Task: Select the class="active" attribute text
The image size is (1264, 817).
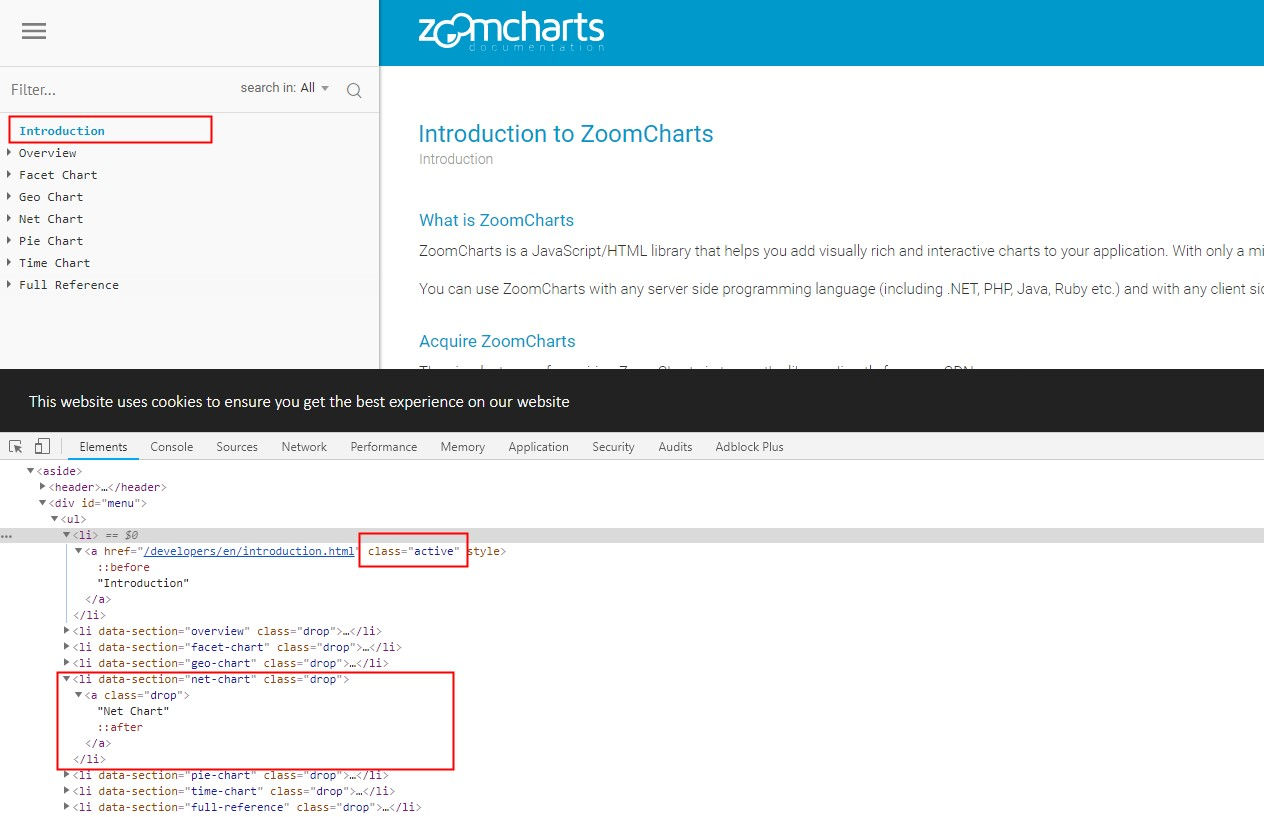Action: tap(414, 551)
